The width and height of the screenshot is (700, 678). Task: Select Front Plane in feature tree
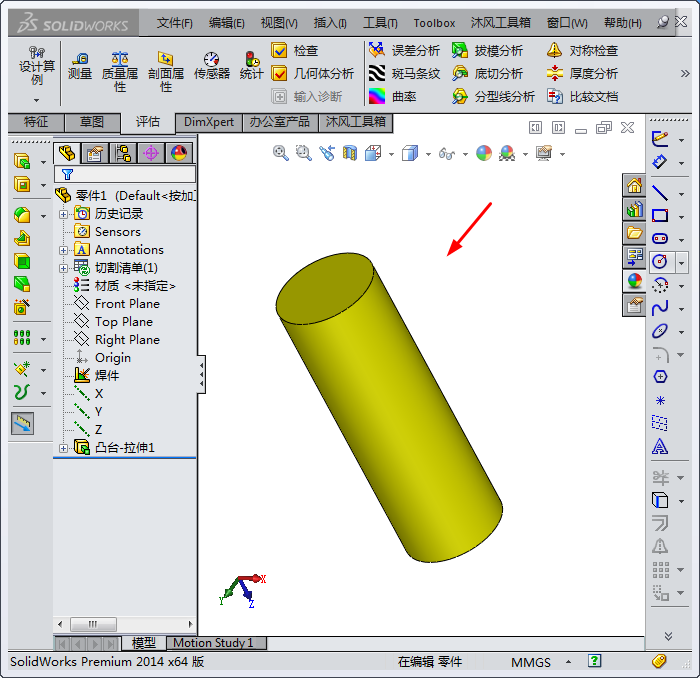[126, 304]
